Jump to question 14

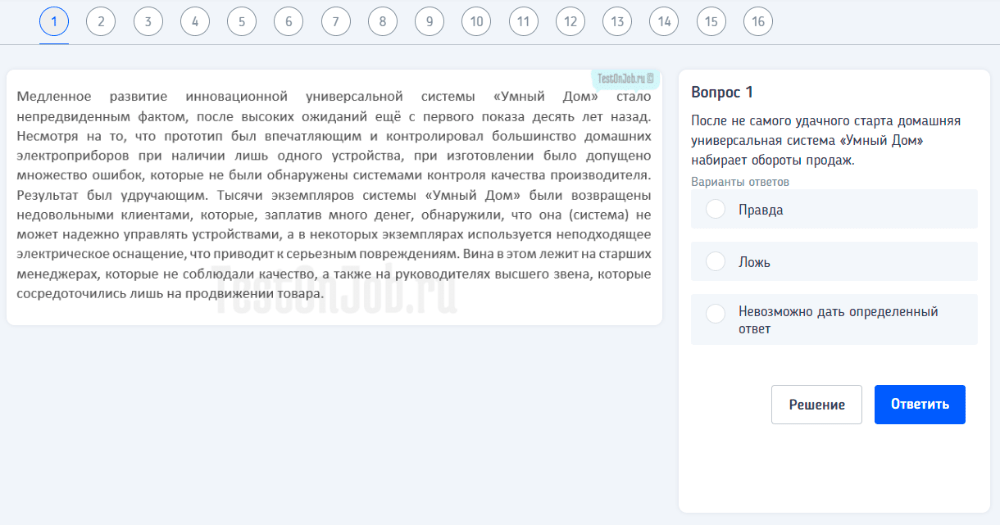[x=664, y=22]
